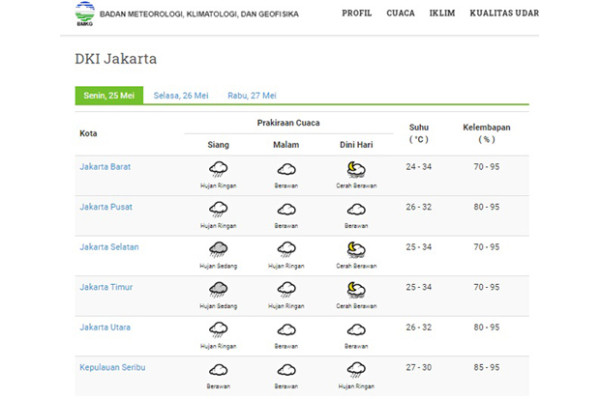Click Jakarta Pusat Siang rain icon
Image resolution: width=600 pixels, height=399 pixels.
(218, 210)
